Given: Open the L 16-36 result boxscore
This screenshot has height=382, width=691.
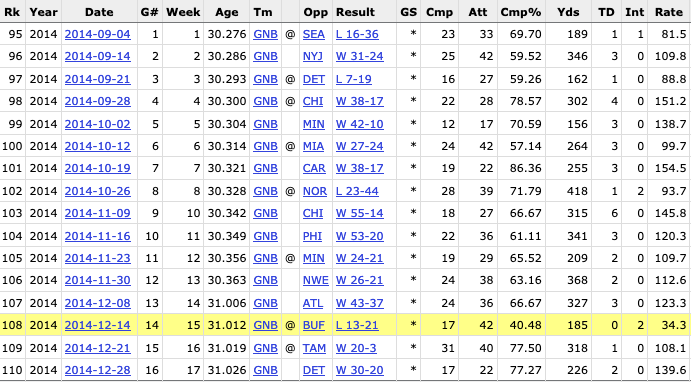Looking at the screenshot, I should tap(357, 34).
